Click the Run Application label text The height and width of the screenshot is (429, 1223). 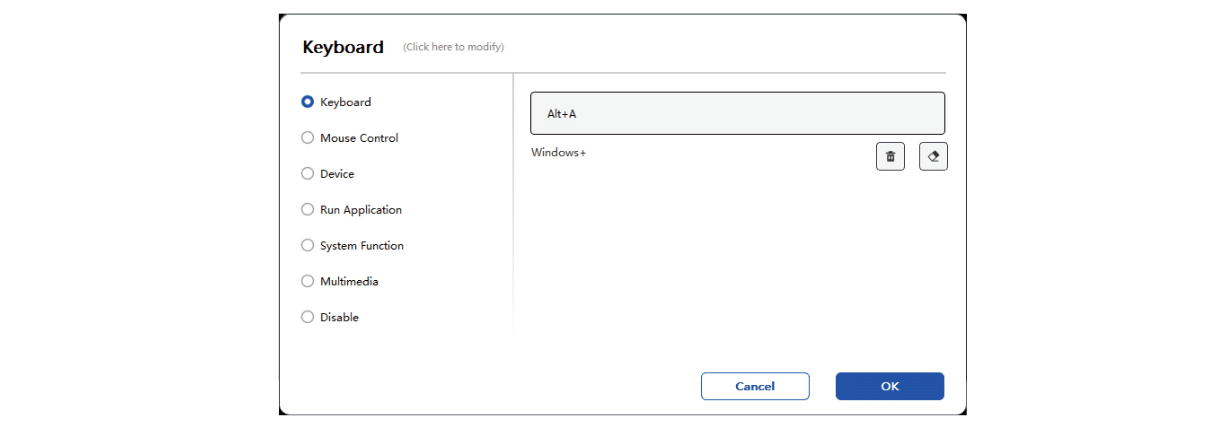361,210
